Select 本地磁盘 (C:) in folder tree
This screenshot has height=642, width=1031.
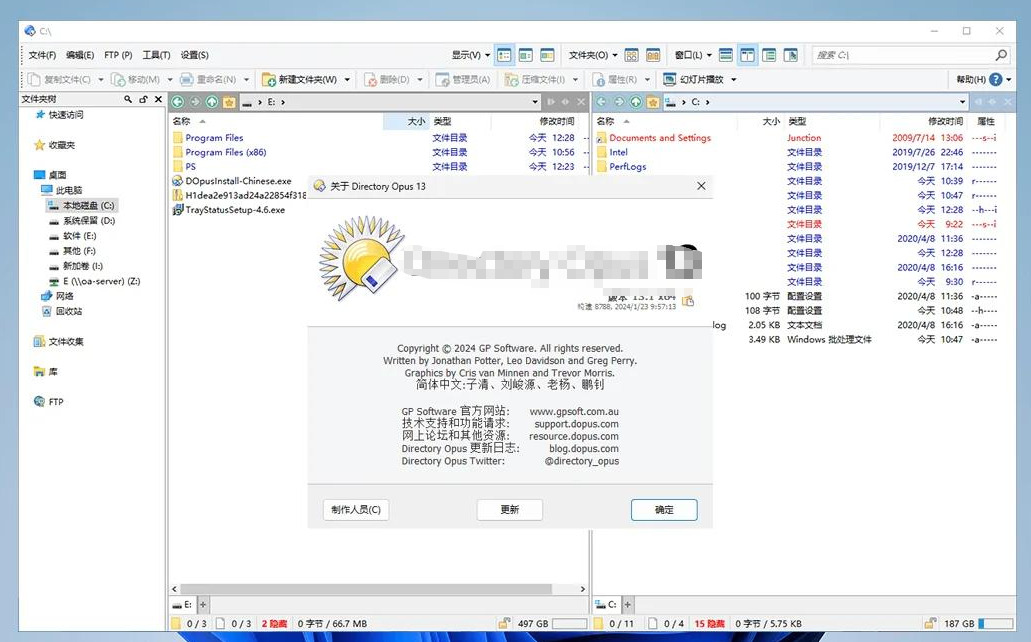point(82,205)
